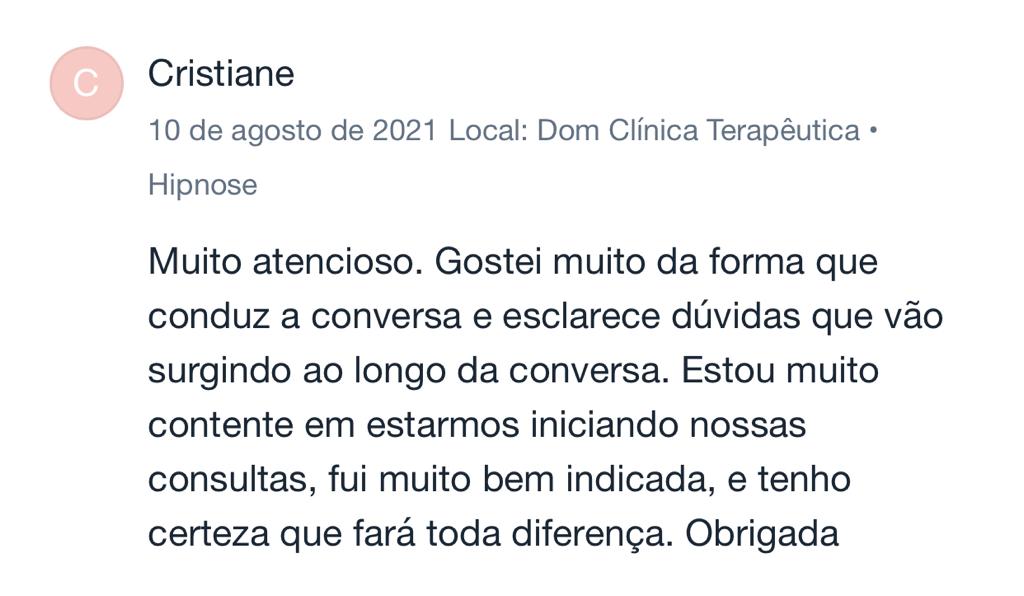Click the line starting 'conduz a conversa'
1024x596 pixels.
(x=545, y=318)
